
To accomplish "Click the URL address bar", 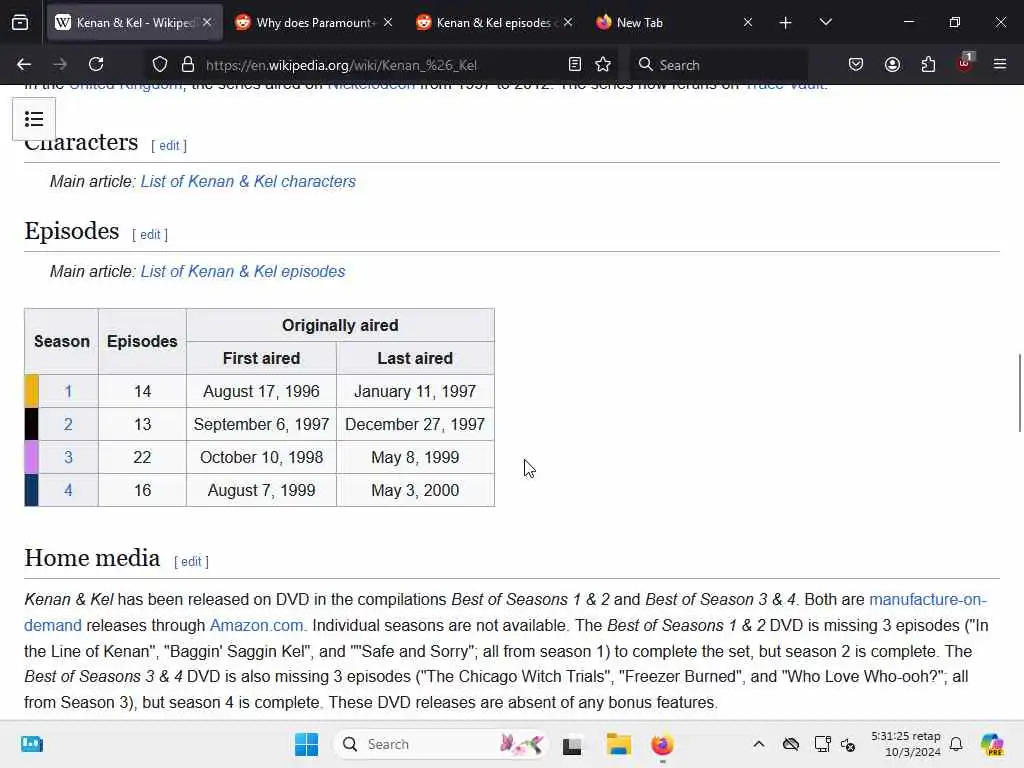I will tap(379, 65).
